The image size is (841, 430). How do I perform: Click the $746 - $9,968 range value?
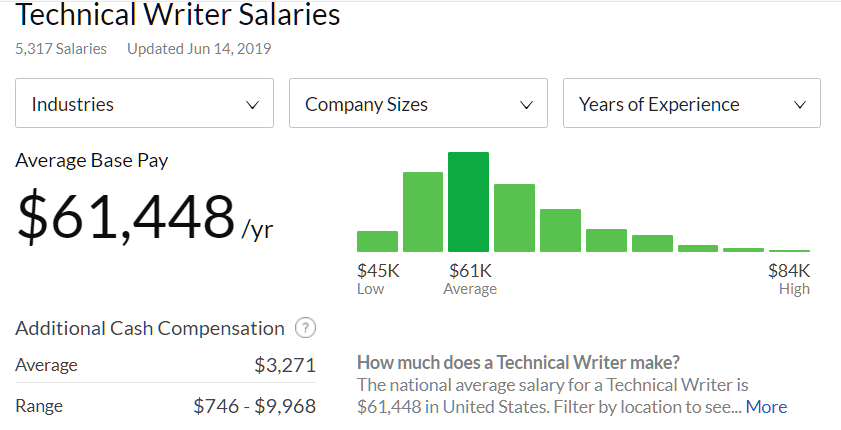(x=254, y=406)
